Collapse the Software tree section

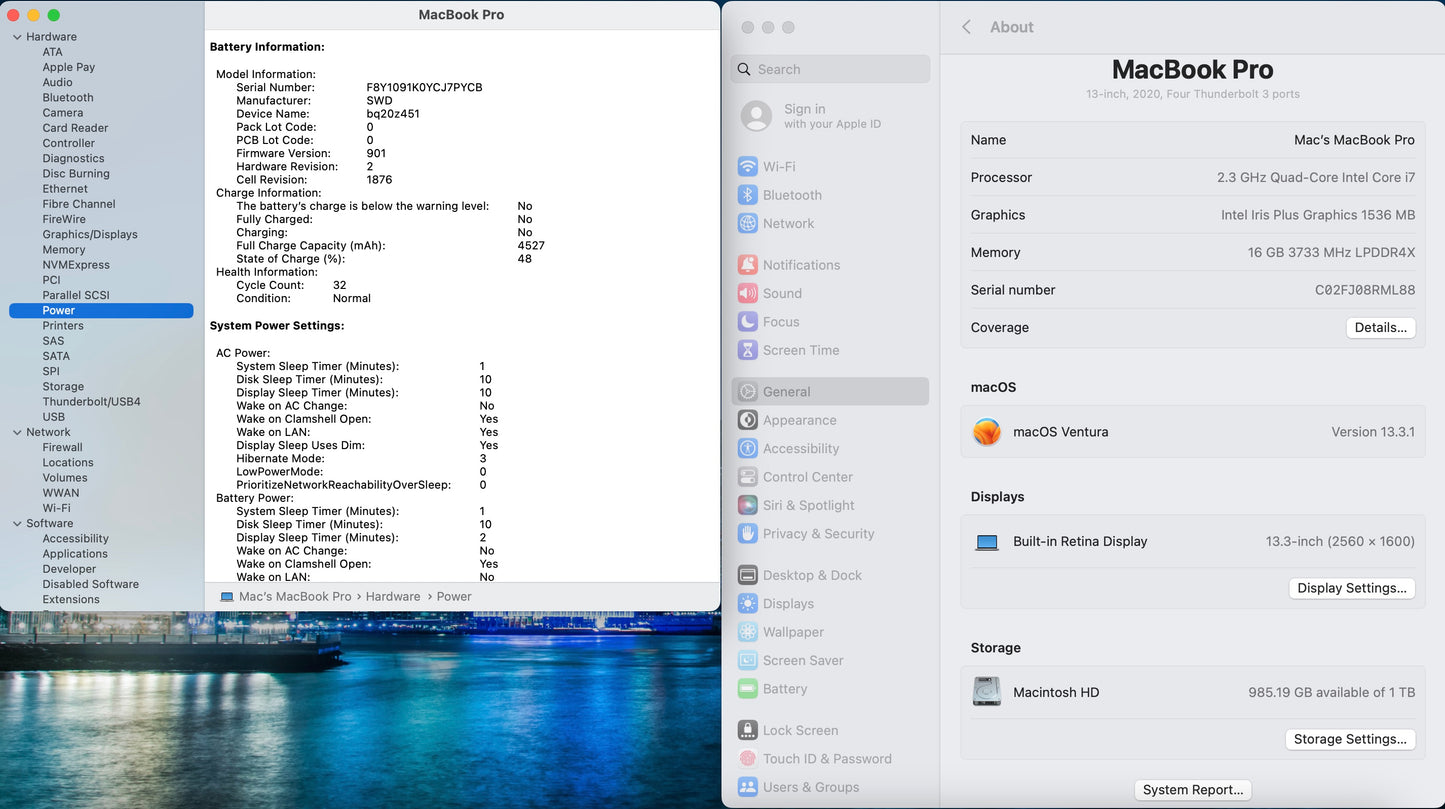17,523
